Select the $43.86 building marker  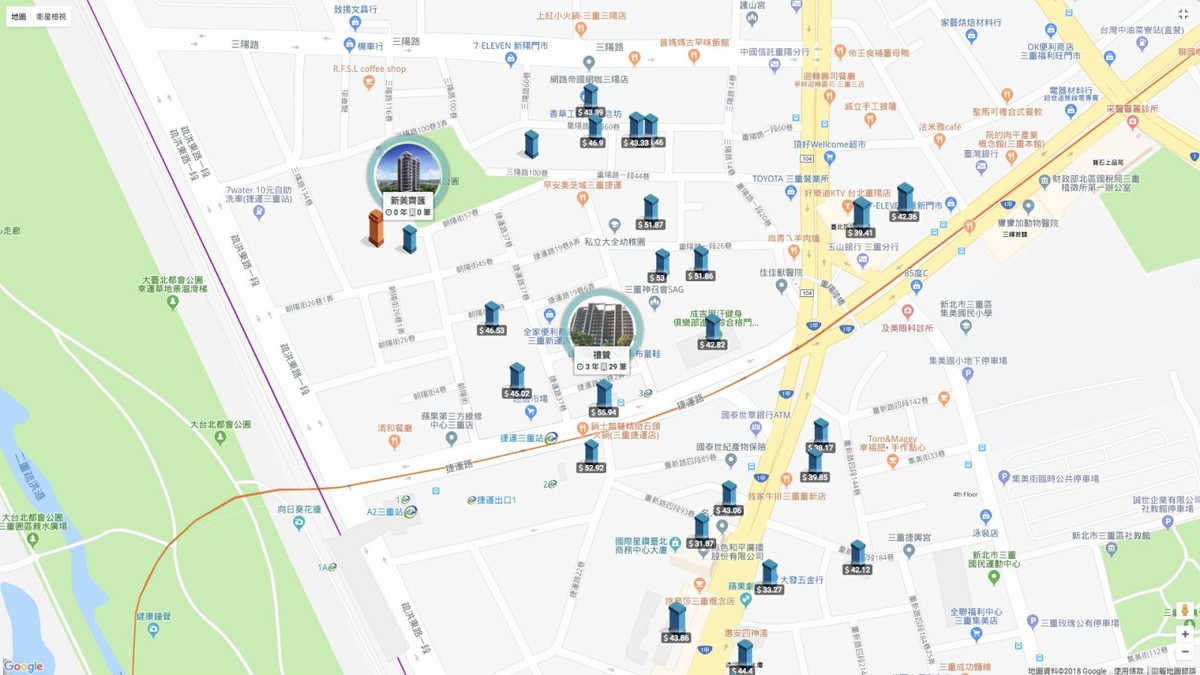[x=677, y=624]
